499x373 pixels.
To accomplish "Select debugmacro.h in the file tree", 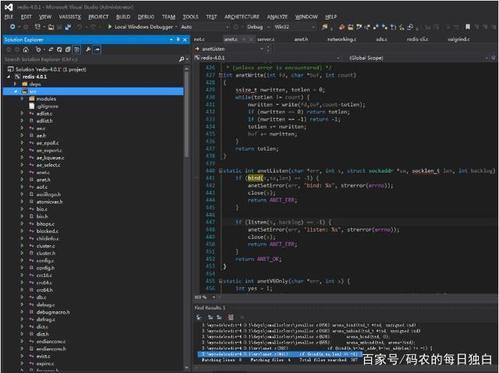I will [x=53, y=312].
